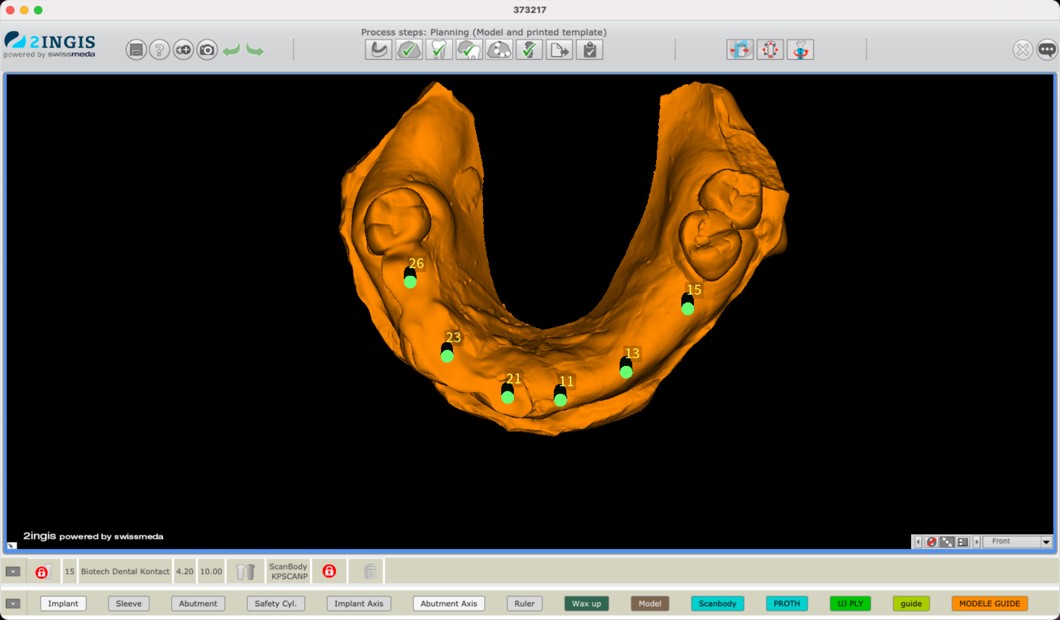Viewport: 1060px width, 620px height.
Task: Click the cyan Scanbody layer swatch
Action: pyautogui.click(x=717, y=604)
